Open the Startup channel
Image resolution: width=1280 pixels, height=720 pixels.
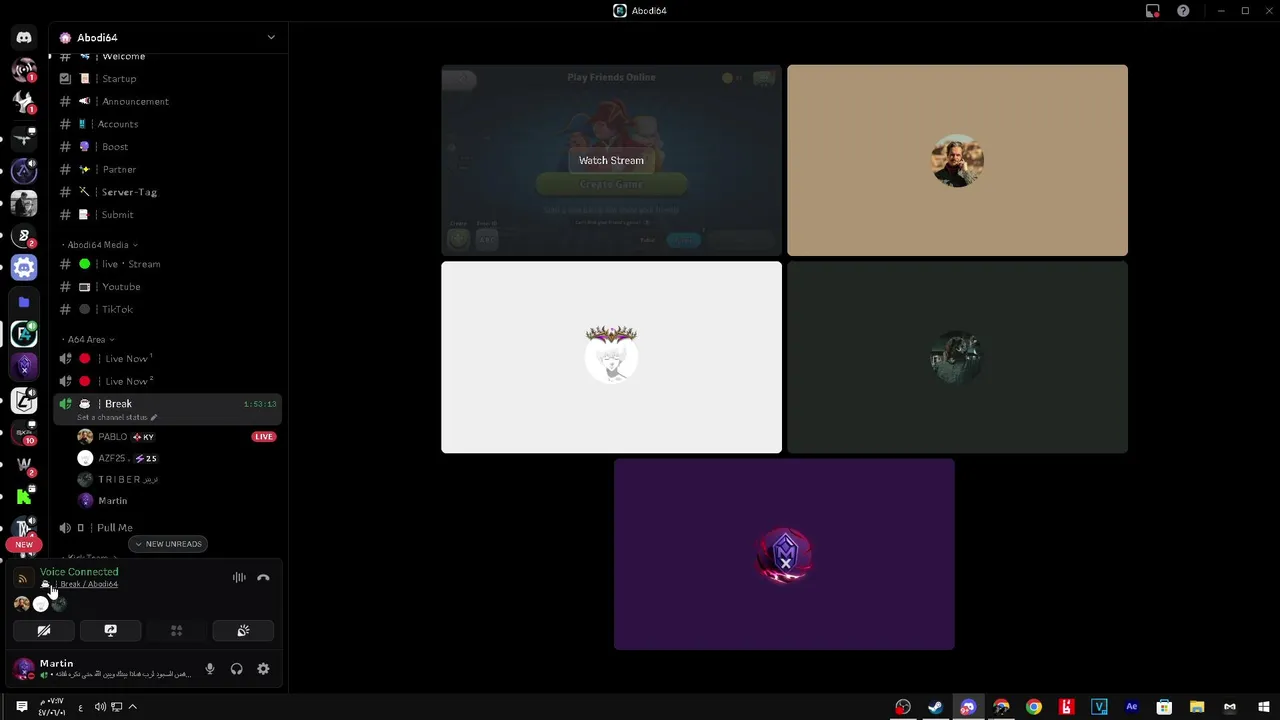(x=167, y=79)
